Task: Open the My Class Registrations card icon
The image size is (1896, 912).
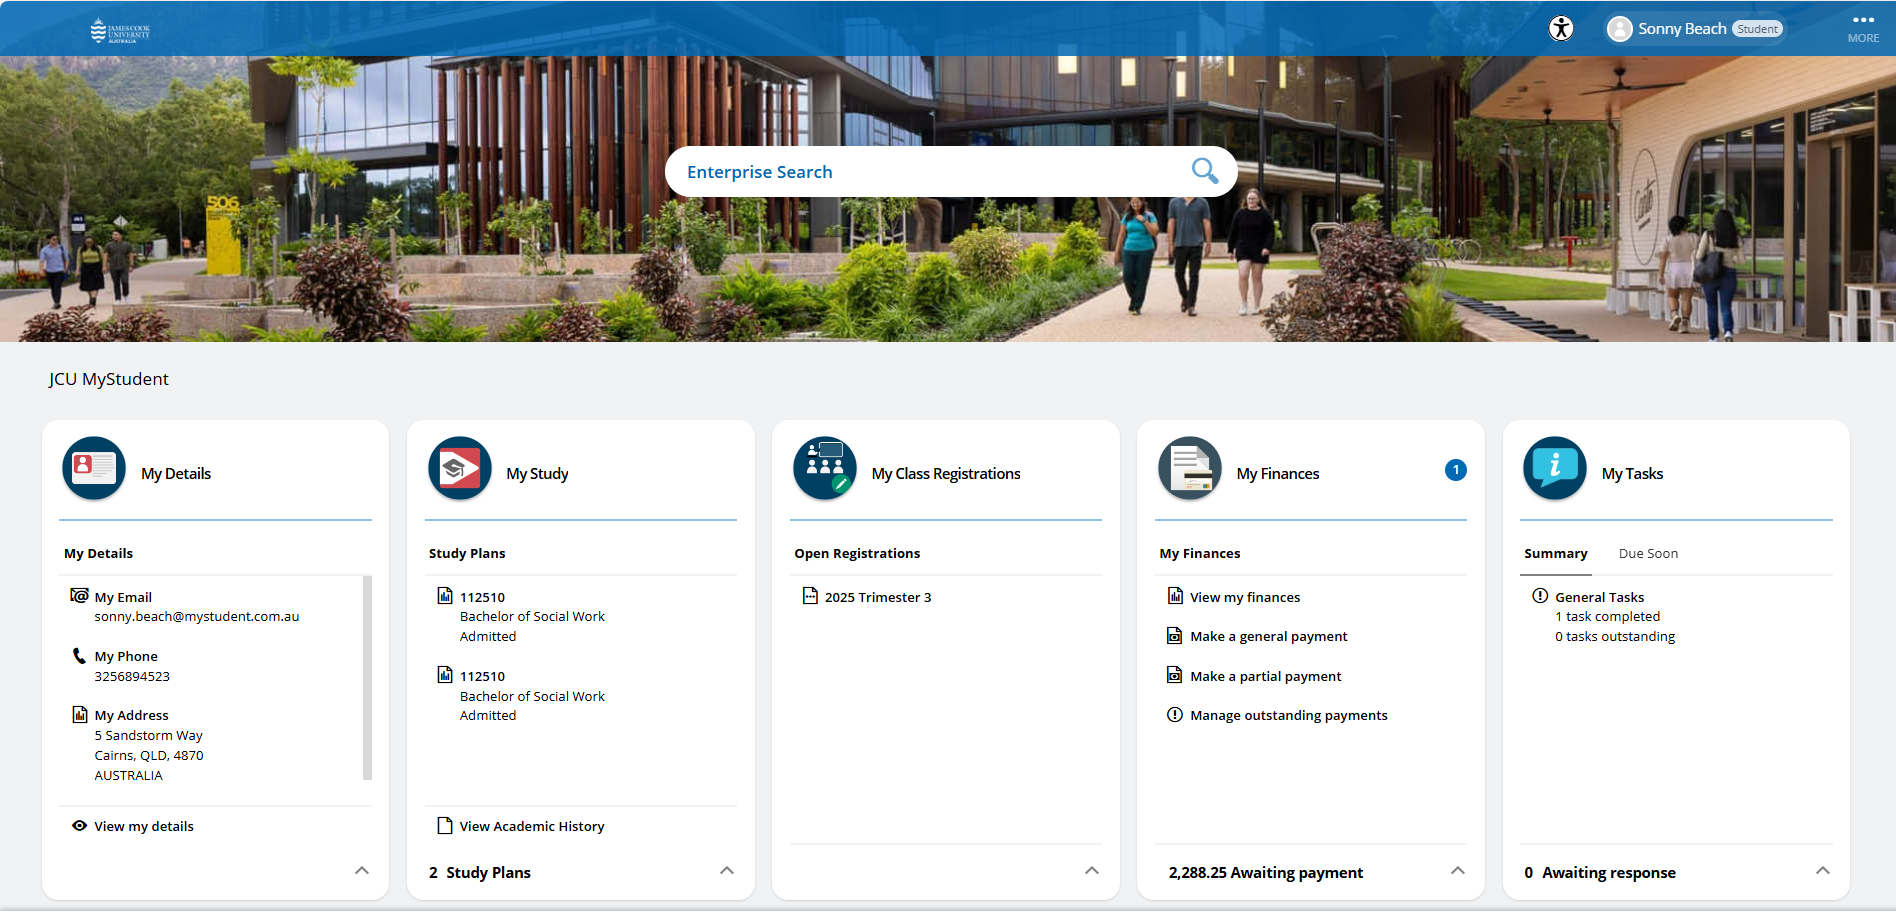Action: tap(825, 468)
